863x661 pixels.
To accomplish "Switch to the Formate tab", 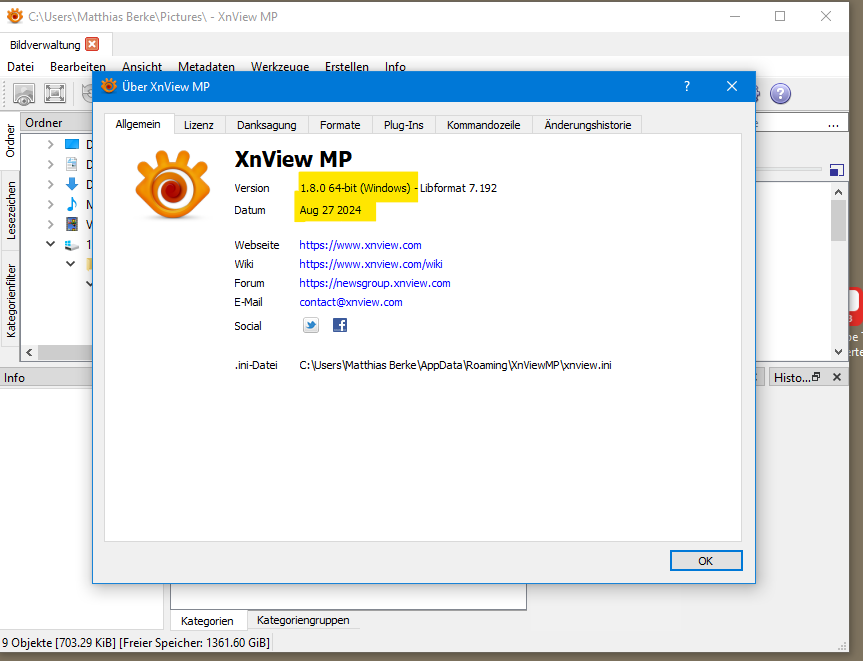I will click(x=340, y=124).
